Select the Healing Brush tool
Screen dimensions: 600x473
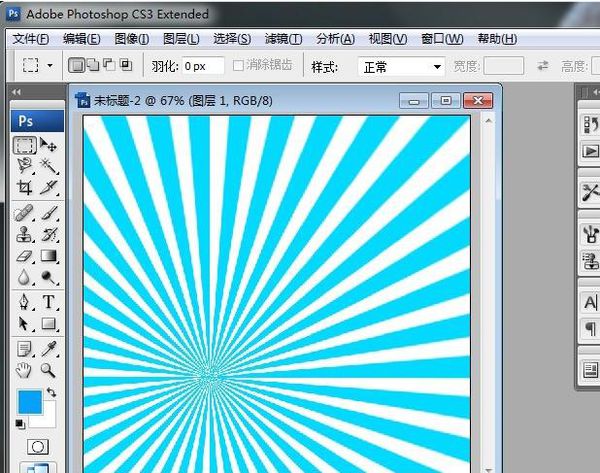(25, 213)
